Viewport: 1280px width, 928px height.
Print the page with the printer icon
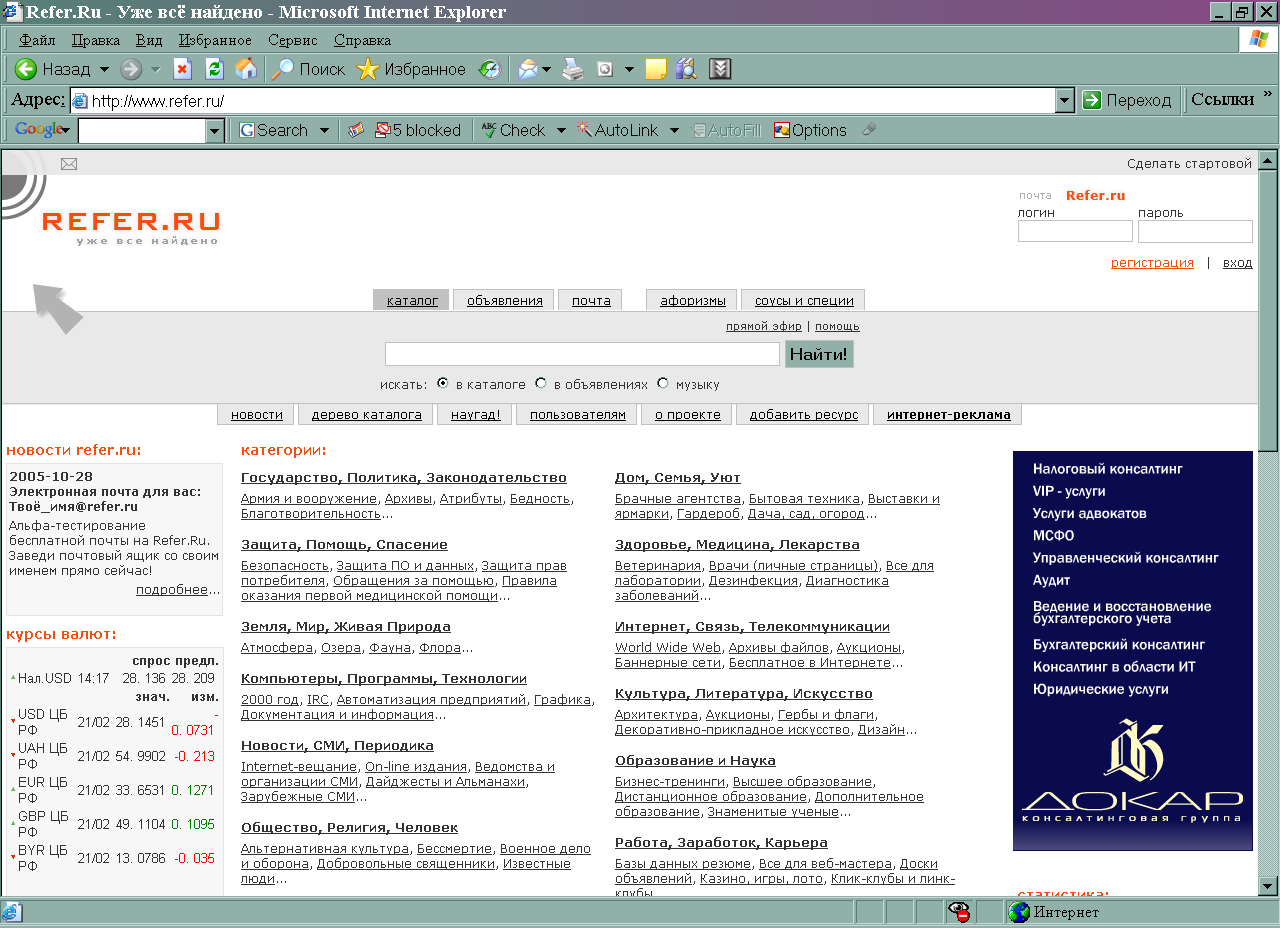coord(572,69)
